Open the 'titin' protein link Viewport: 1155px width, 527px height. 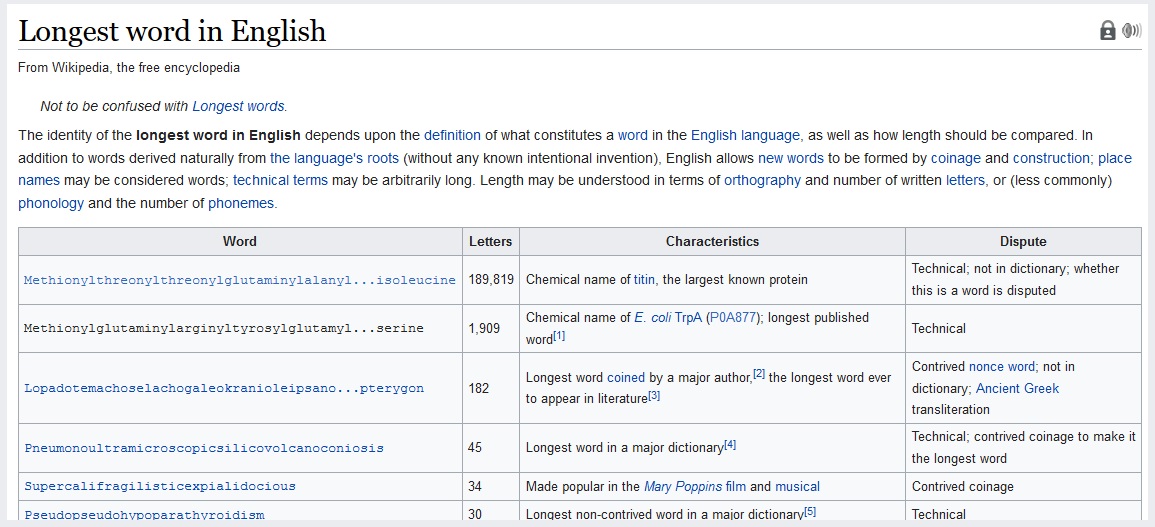click(x=644, y=280)
